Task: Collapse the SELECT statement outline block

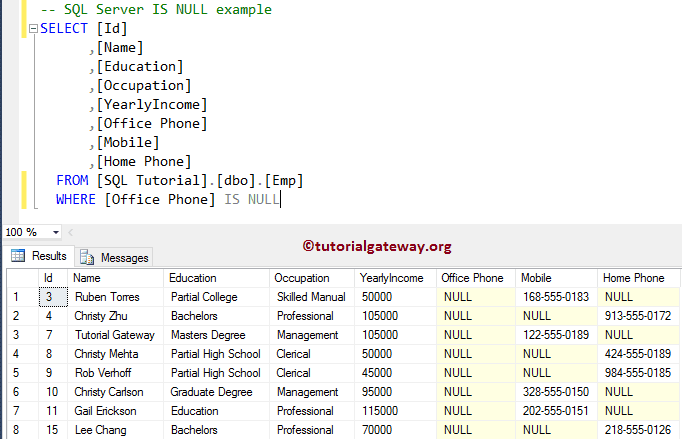Action: click(x=33, y=29)
